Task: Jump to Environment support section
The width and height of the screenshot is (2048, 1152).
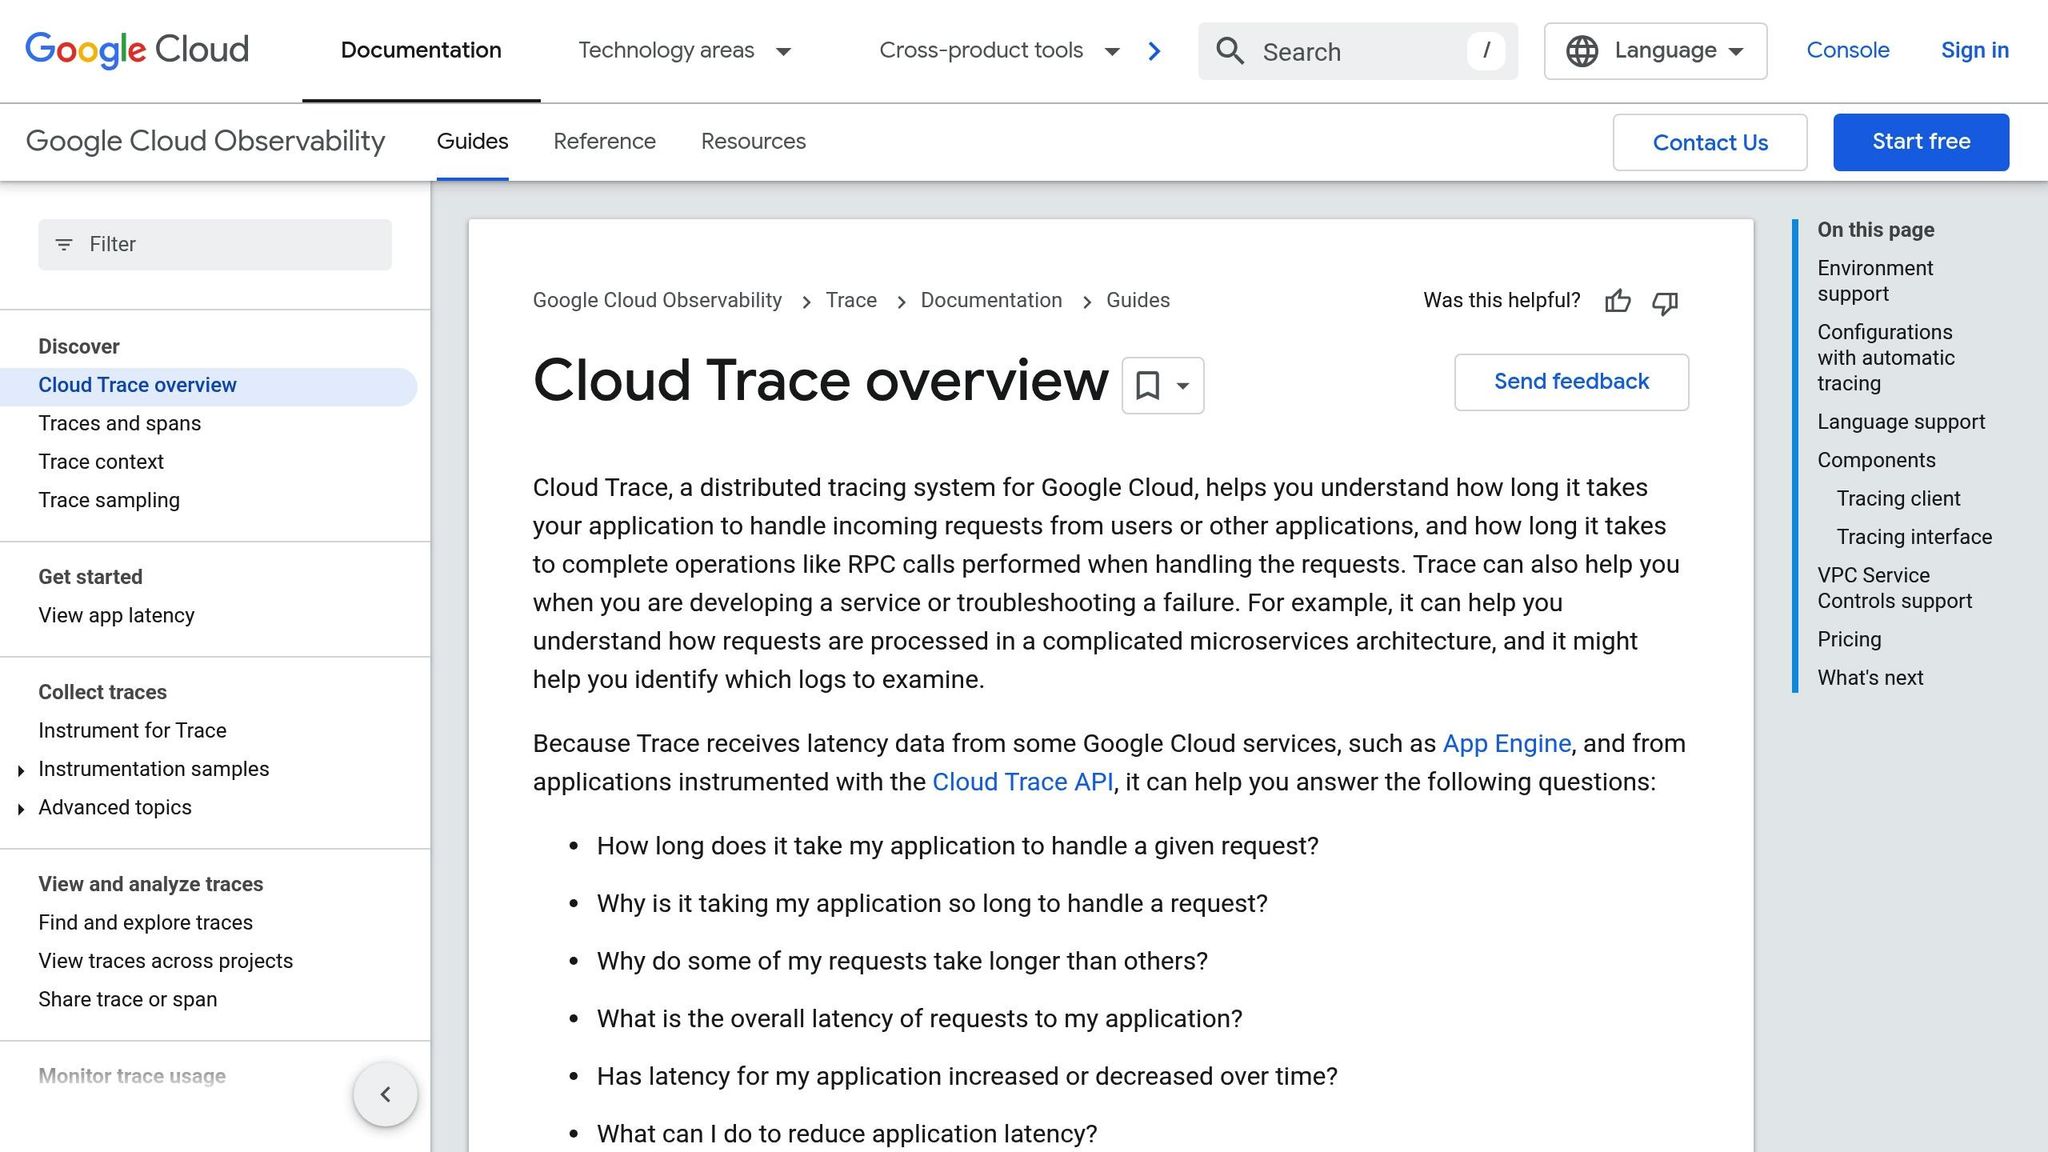Action: (x=1875, y=282)
